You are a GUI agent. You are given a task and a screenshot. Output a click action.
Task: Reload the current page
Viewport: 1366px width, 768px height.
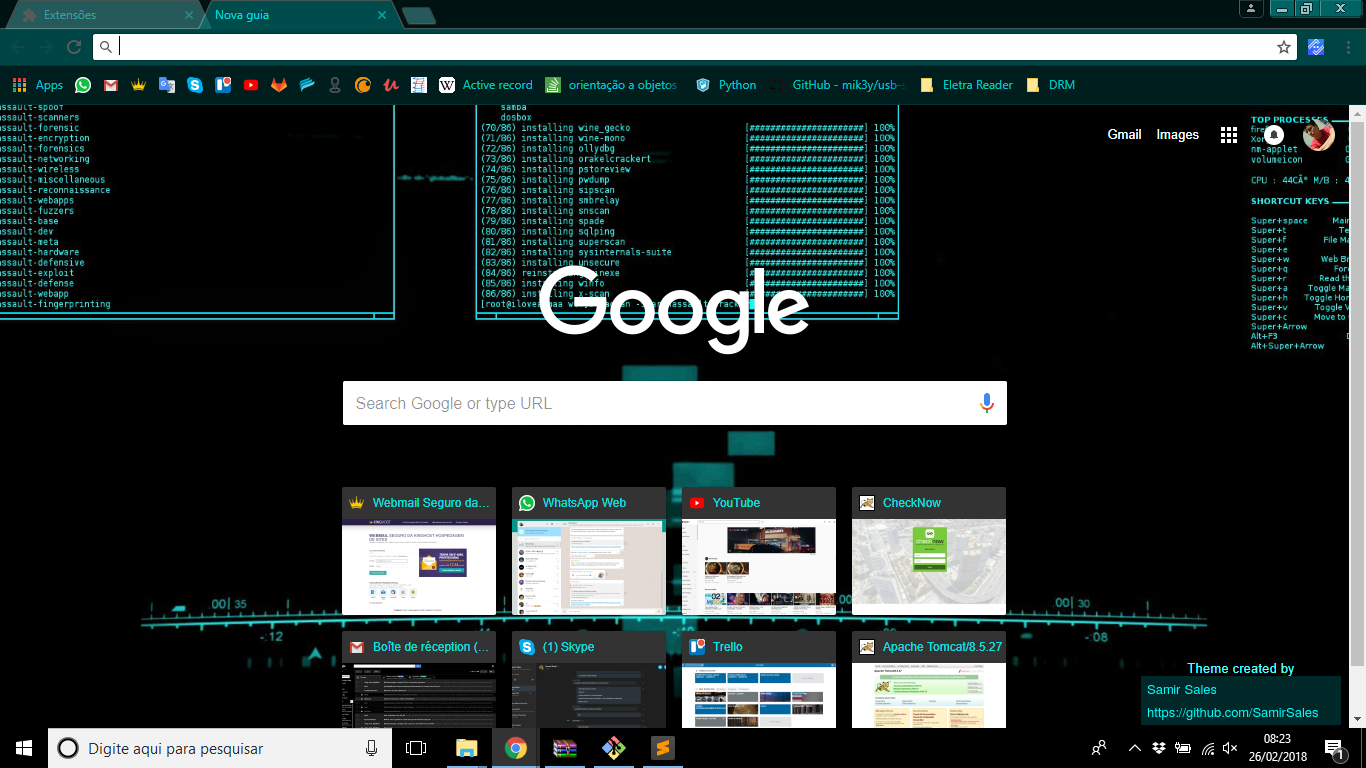click(x=73, y=47)
